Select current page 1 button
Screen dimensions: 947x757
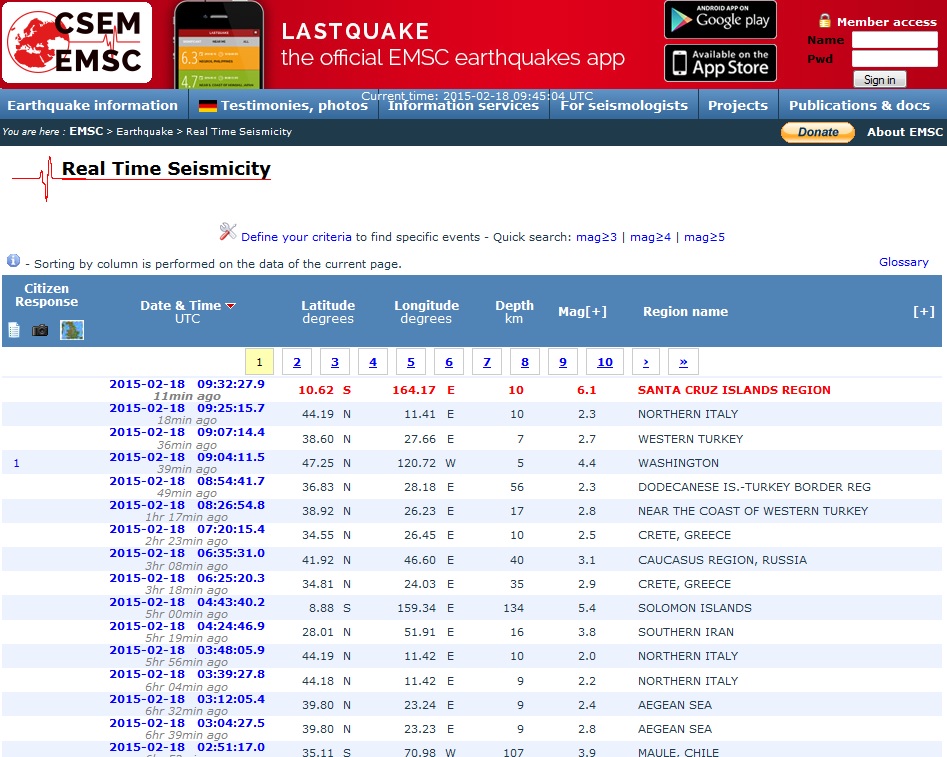259,362
